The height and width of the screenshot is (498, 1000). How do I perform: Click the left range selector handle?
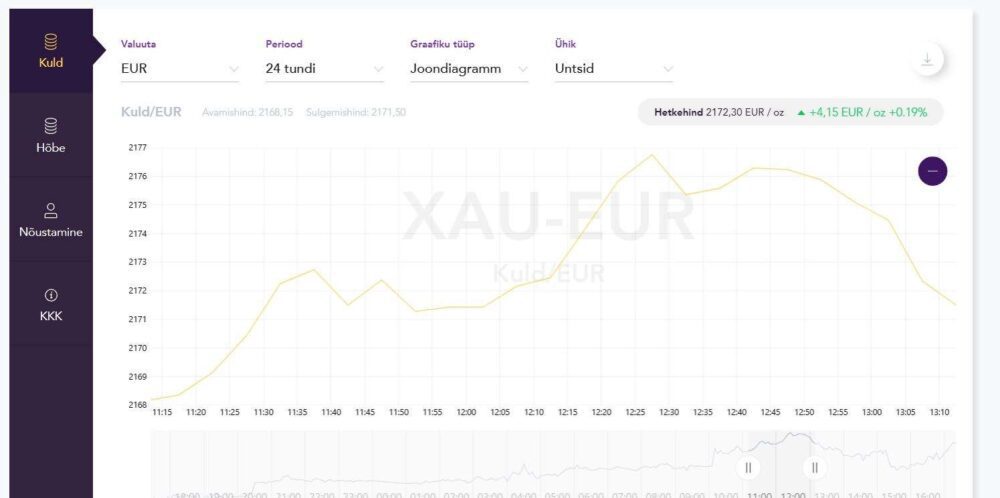point(749,467)
